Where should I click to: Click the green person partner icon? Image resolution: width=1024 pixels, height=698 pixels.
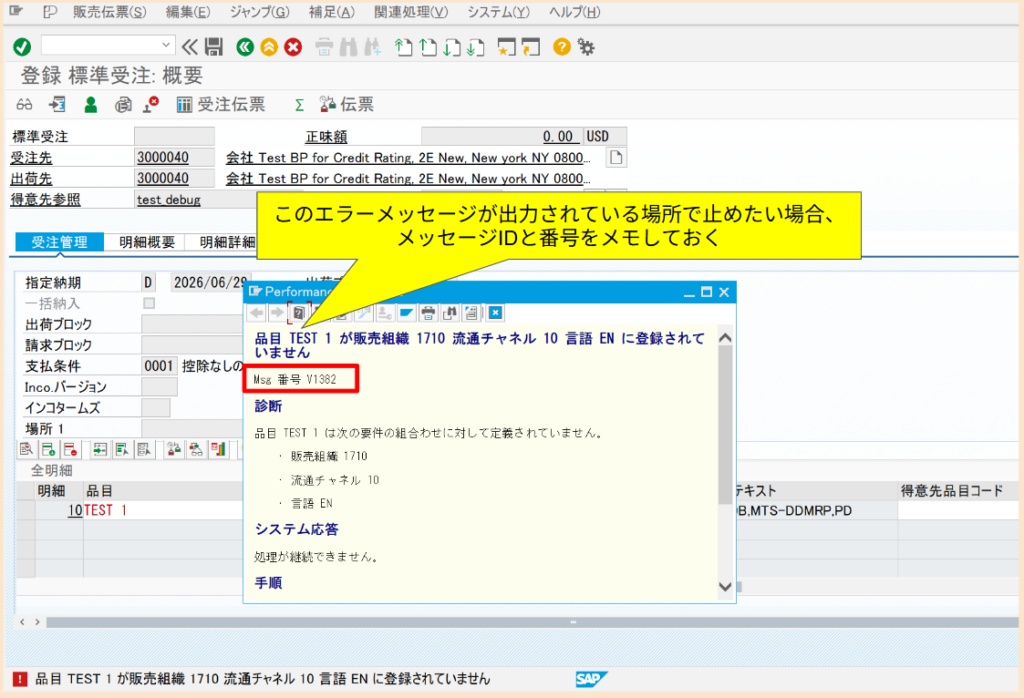coord(91,104)
